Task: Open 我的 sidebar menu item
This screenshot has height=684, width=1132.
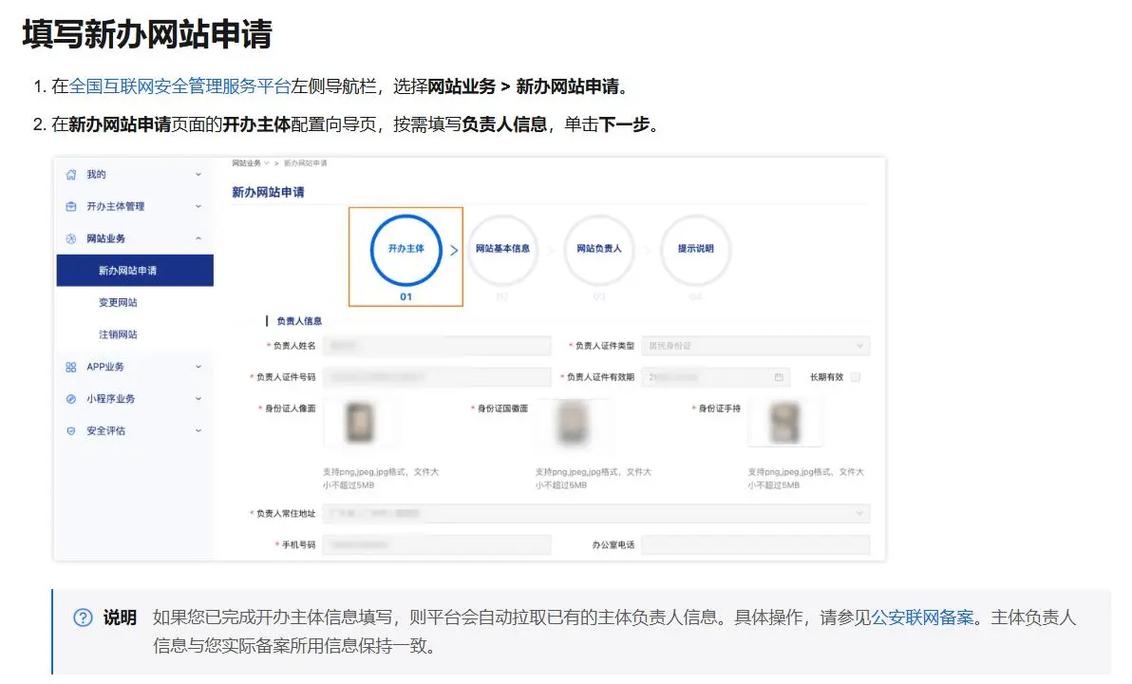Action: [96, 175]
